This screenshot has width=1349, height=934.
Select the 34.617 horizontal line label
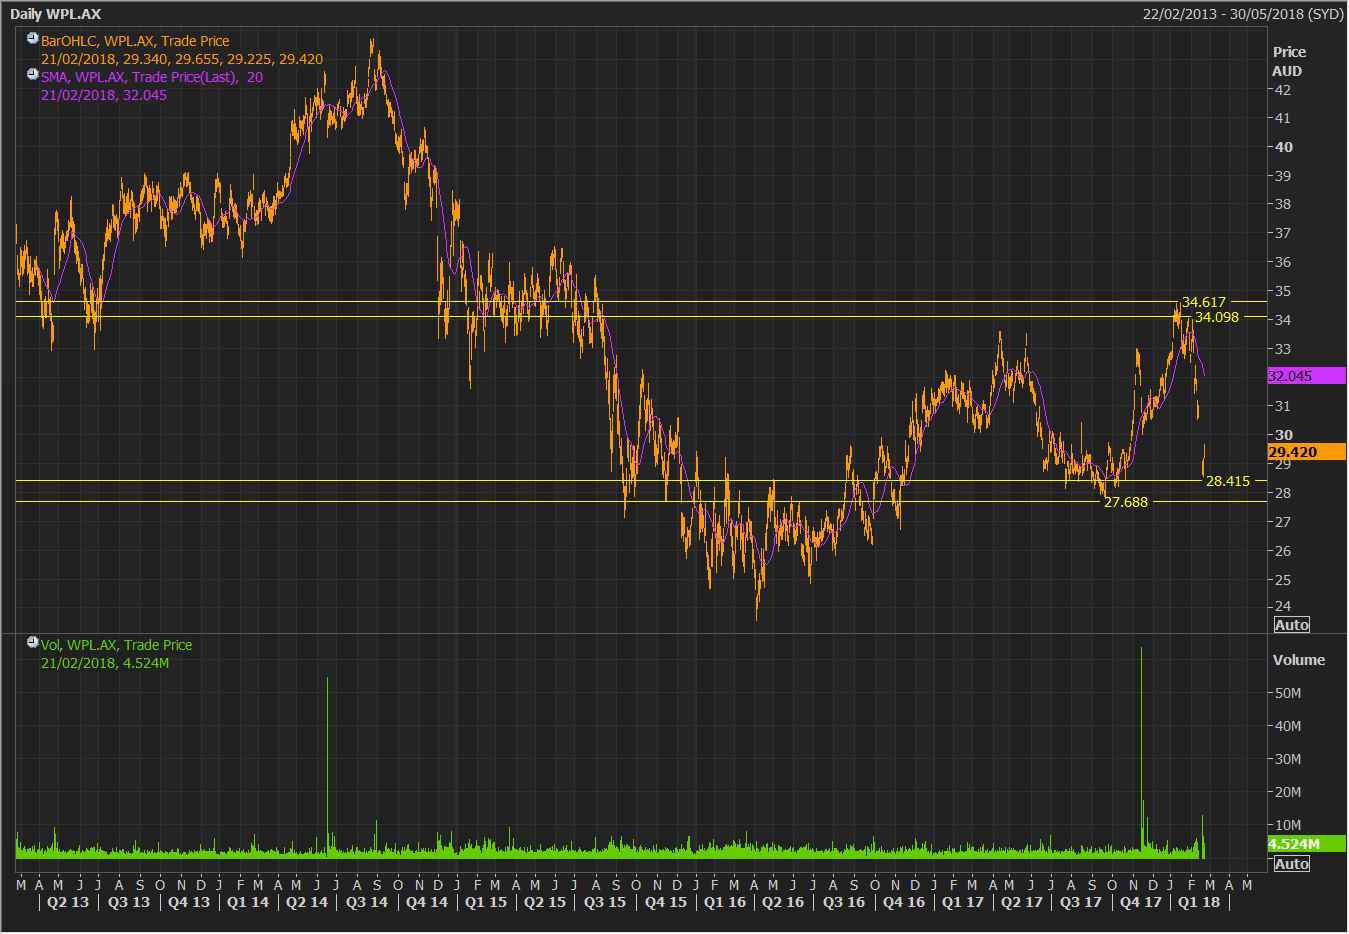coord(1203,302)
